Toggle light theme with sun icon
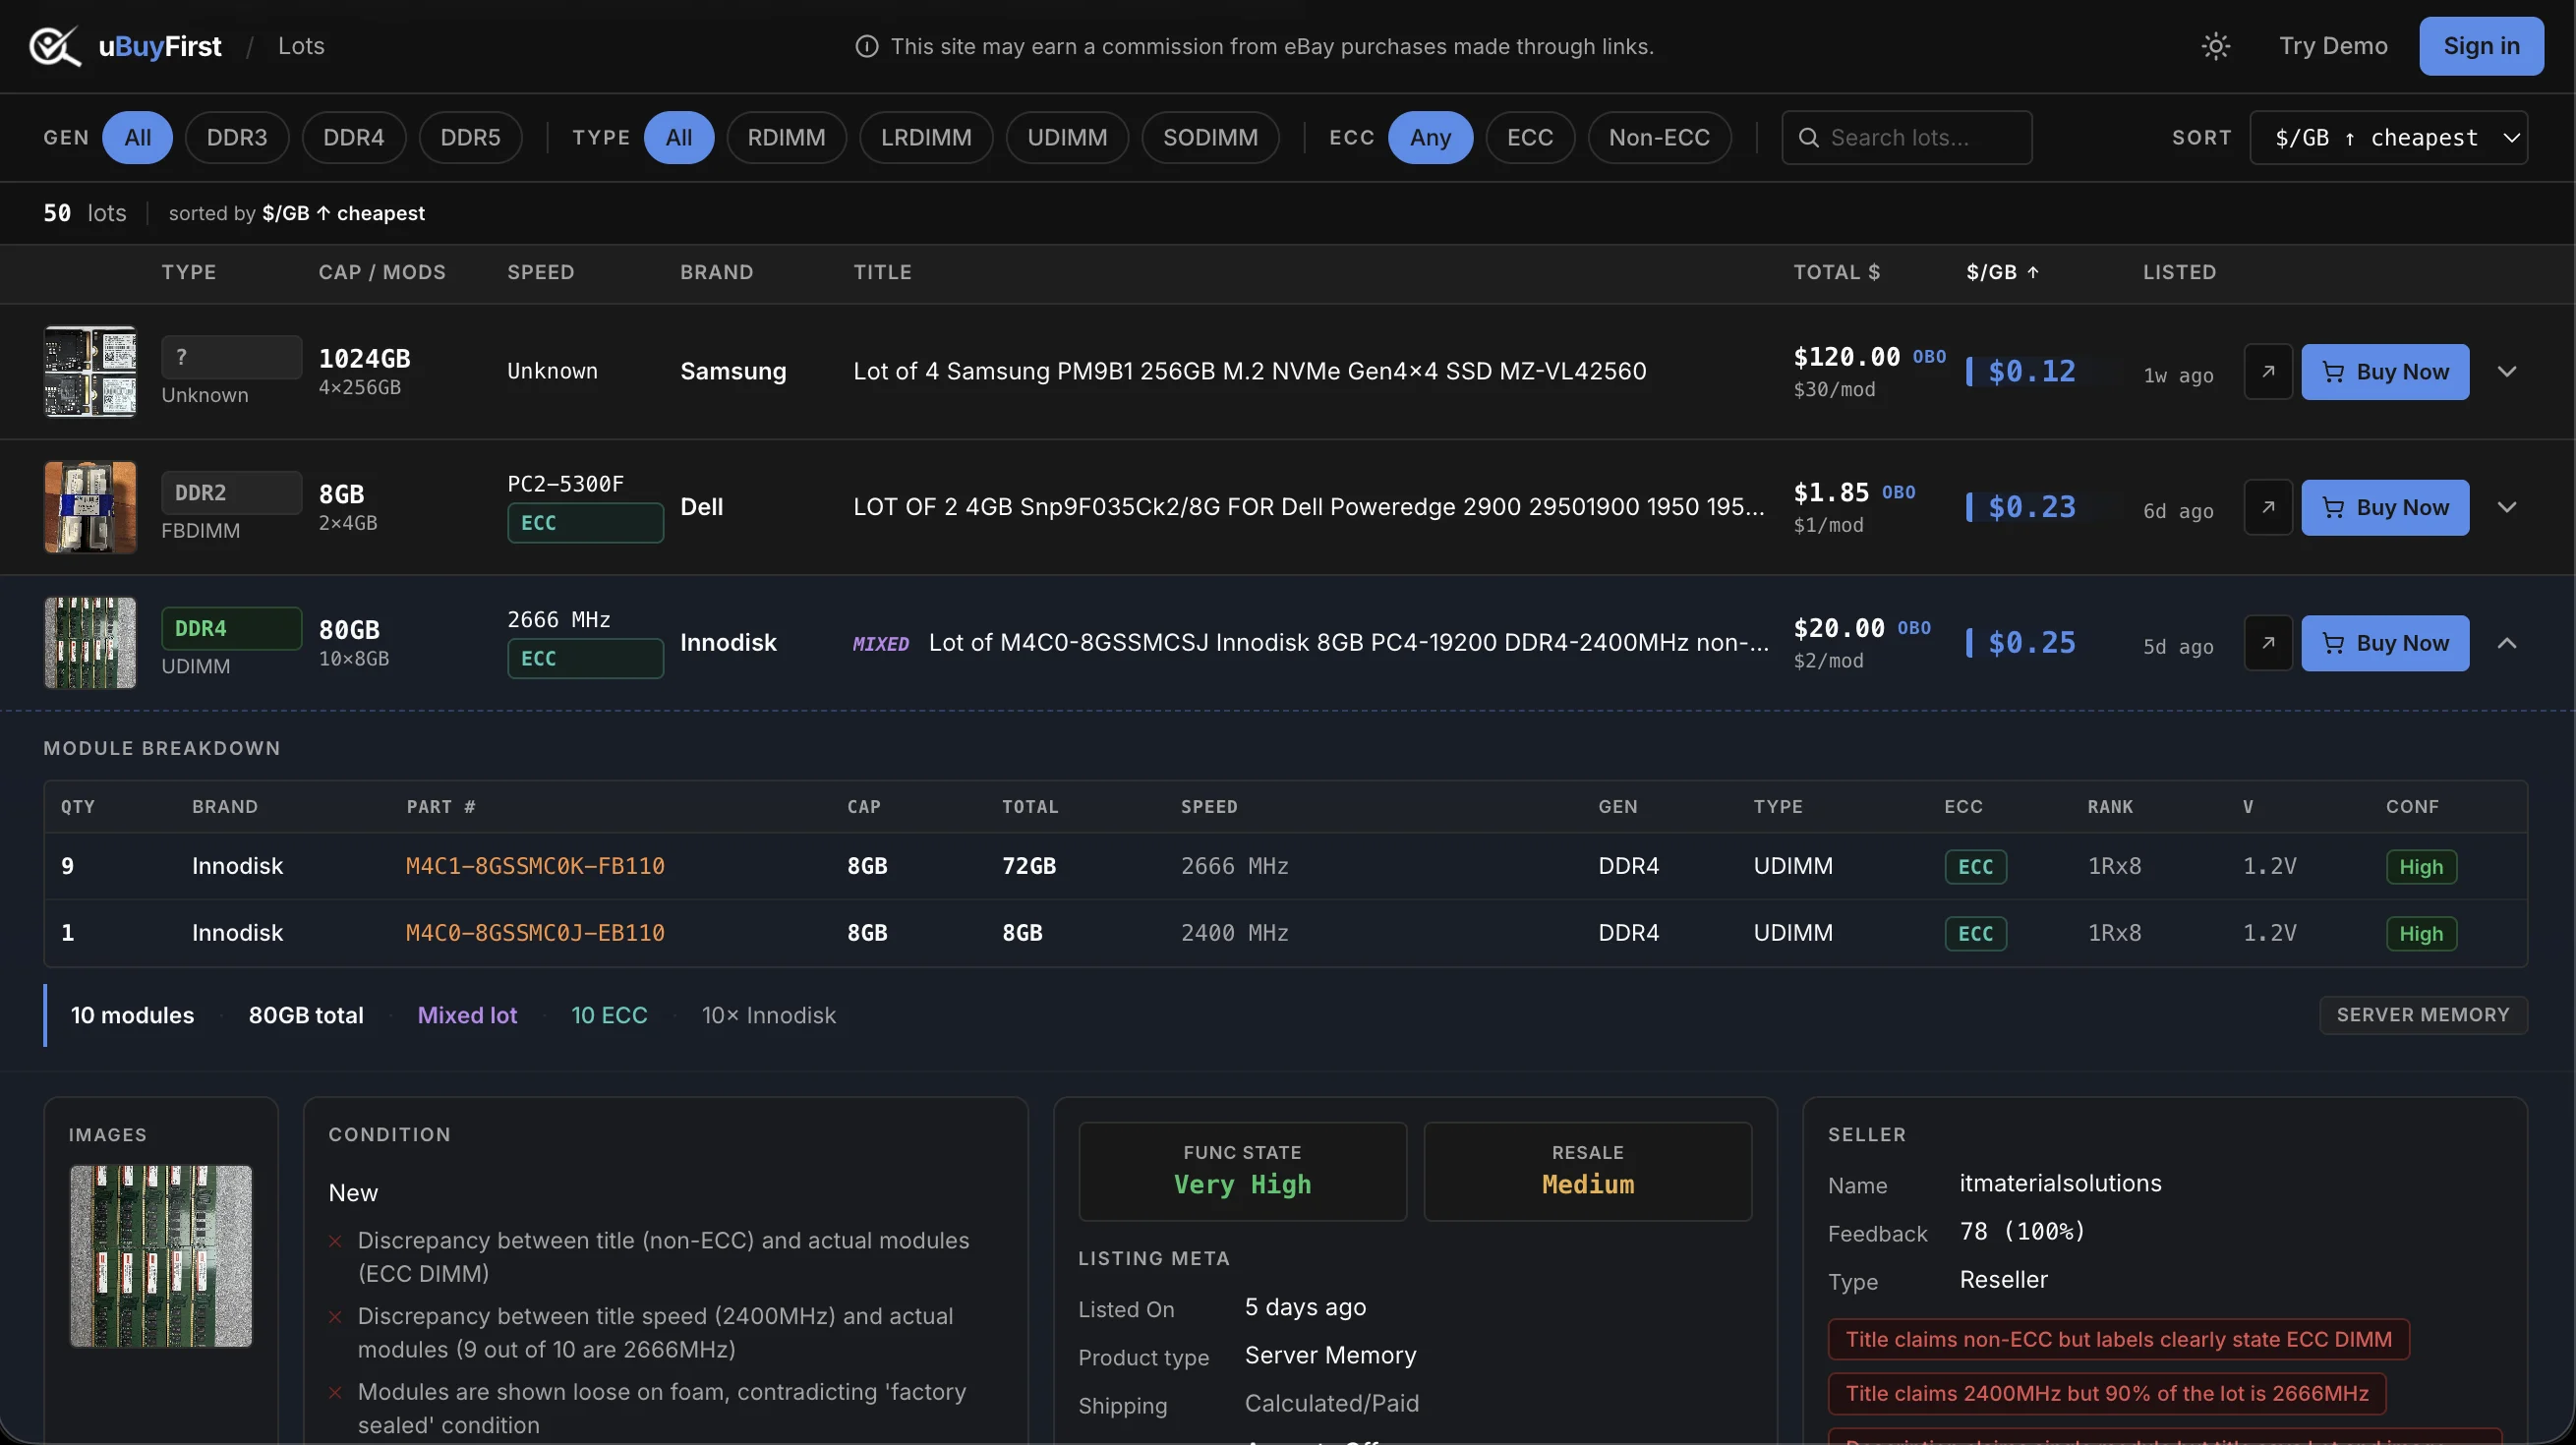 [2215, 46]
